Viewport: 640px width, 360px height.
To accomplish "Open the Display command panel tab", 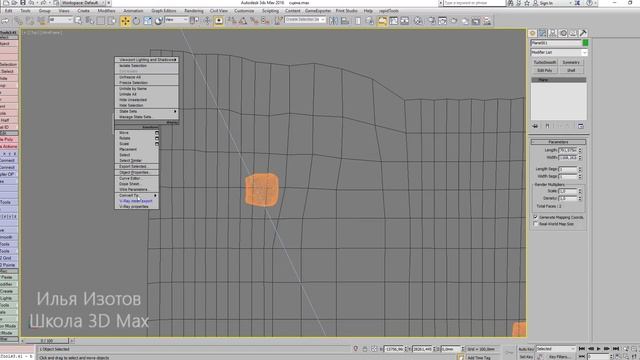I will (x=573, y=33).
